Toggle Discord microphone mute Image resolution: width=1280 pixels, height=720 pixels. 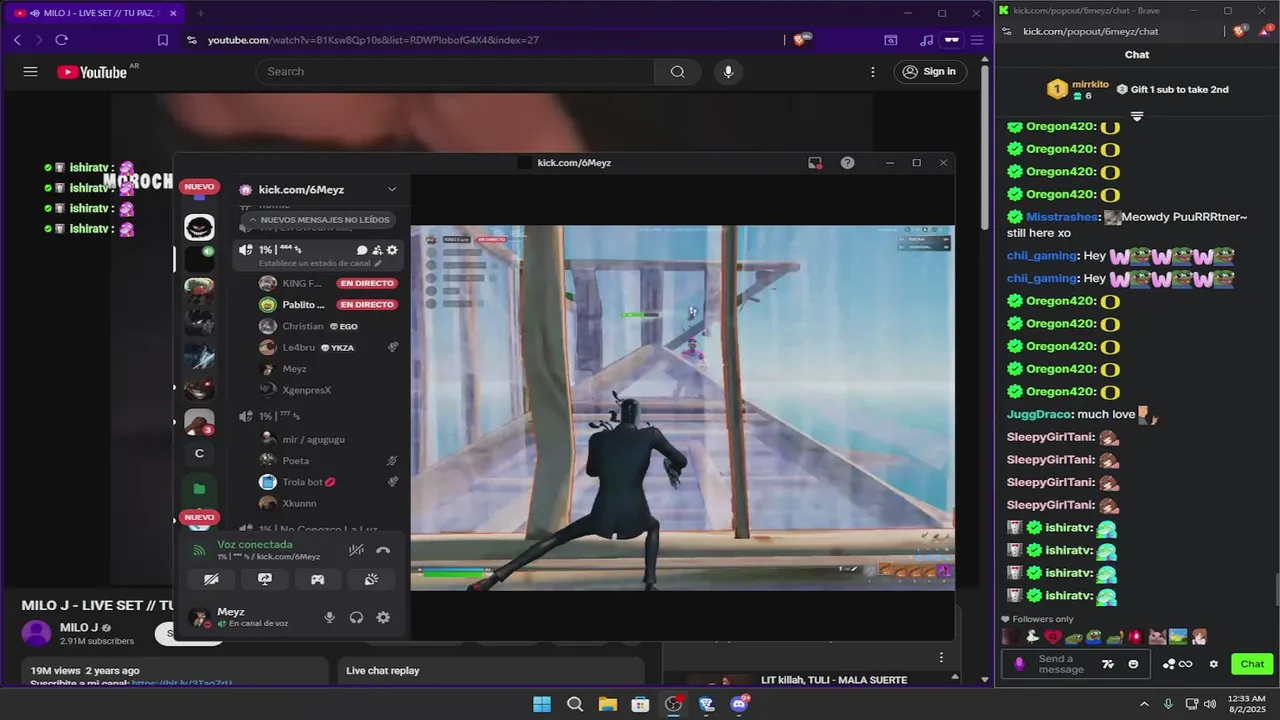tap(330, 618)
